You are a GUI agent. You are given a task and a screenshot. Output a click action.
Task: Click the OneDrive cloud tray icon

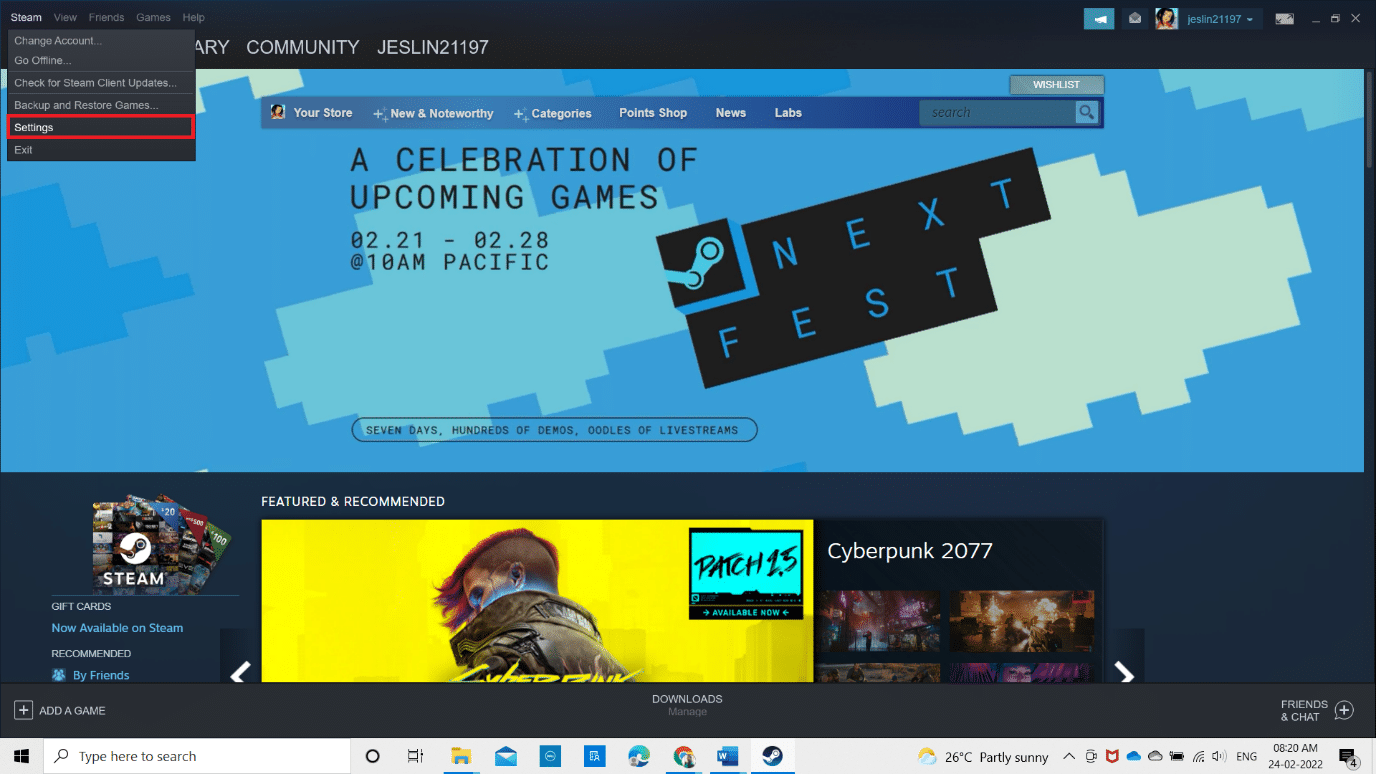coord(1133,757)
